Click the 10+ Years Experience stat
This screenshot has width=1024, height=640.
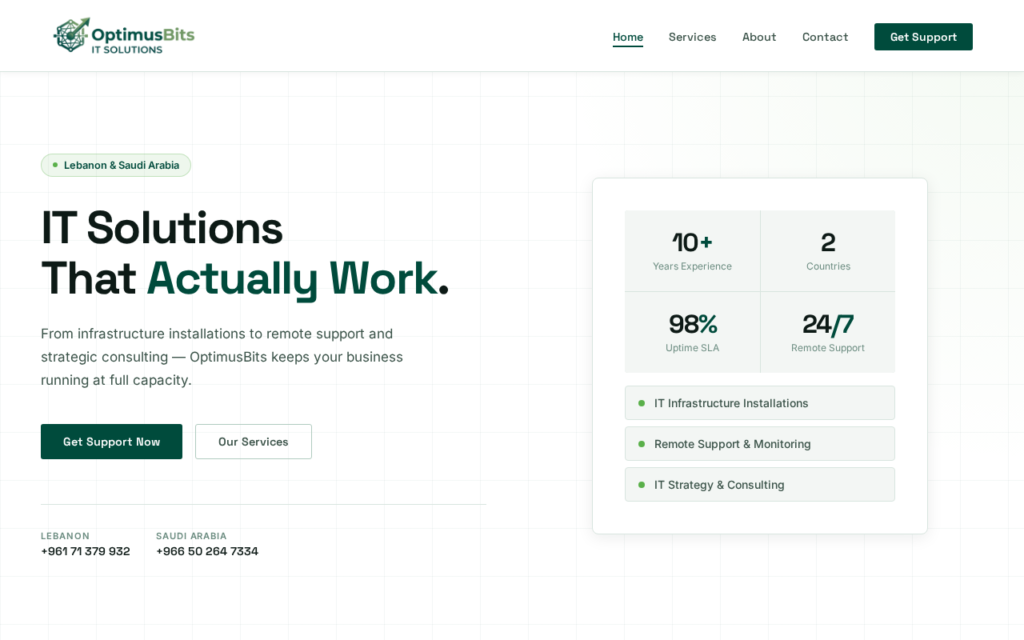pyautogui.click(x=692, y=251)
